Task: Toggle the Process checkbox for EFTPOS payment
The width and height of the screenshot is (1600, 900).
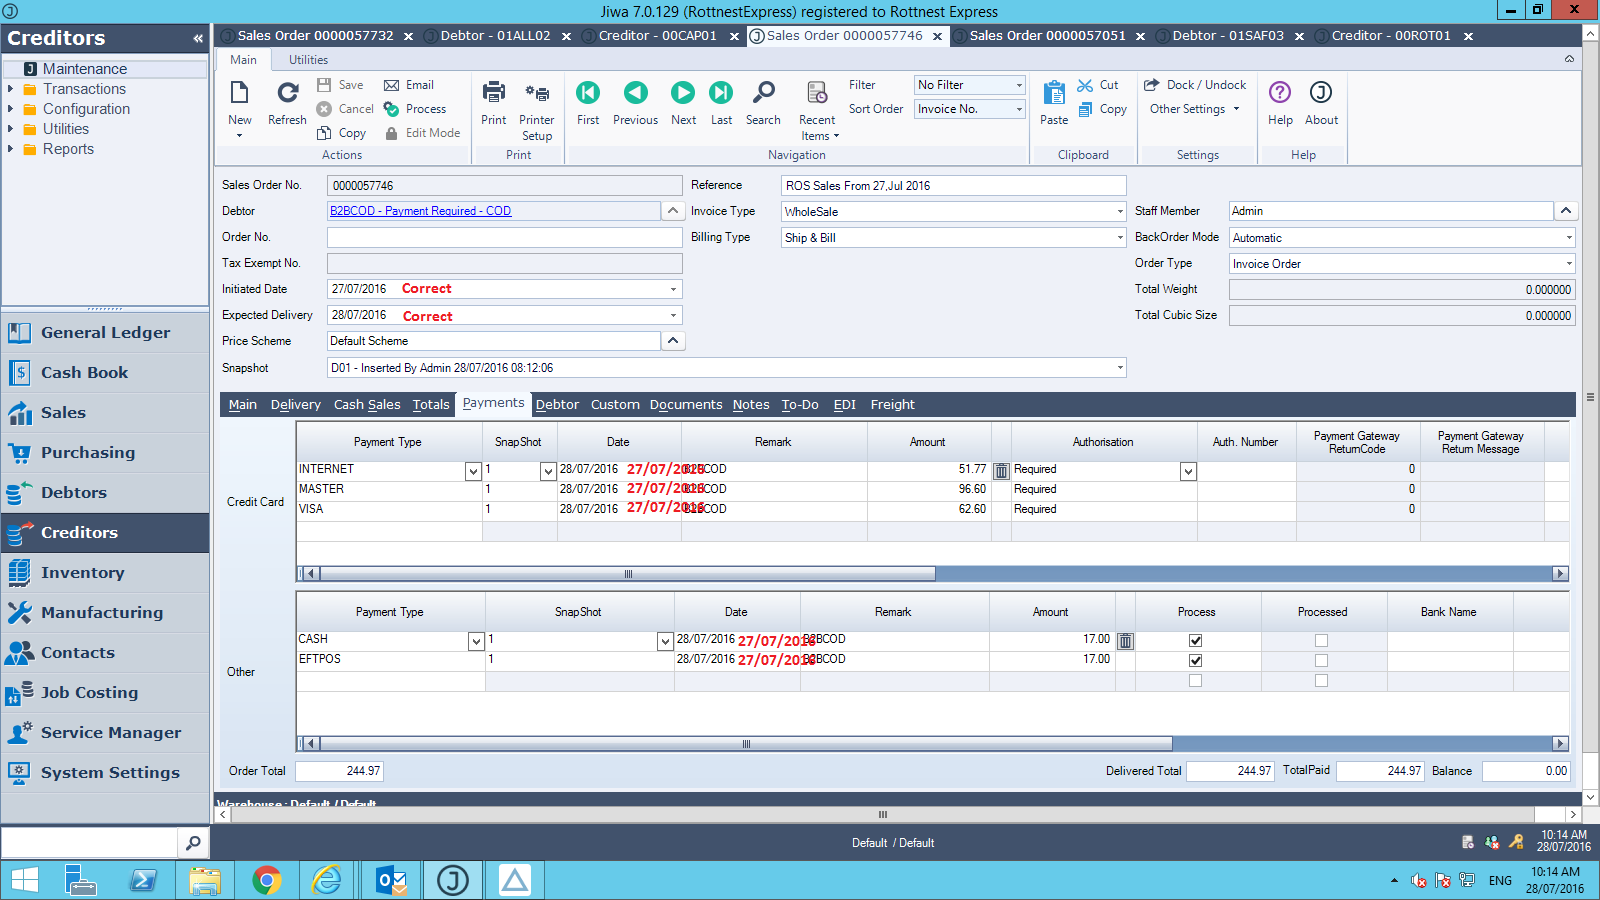Action: (x=1196, y=660)
